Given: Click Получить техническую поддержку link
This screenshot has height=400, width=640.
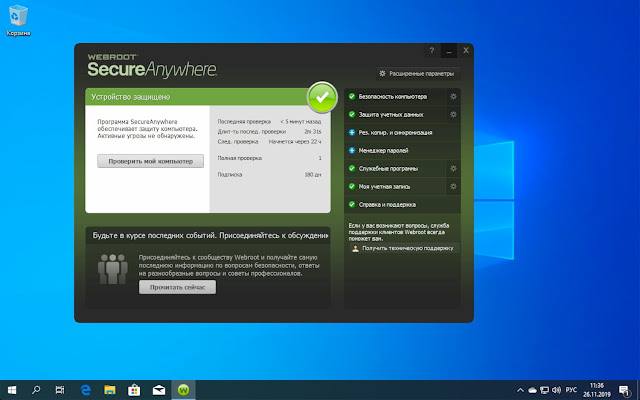Looking at the screenshot, I should (403, 248).
